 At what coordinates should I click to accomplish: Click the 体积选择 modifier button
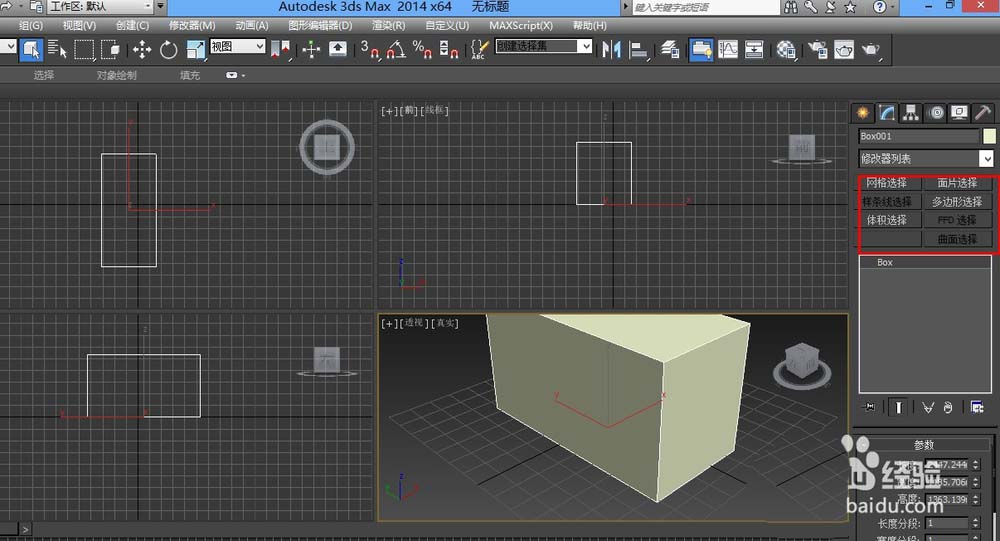click(x=887, y=220)
